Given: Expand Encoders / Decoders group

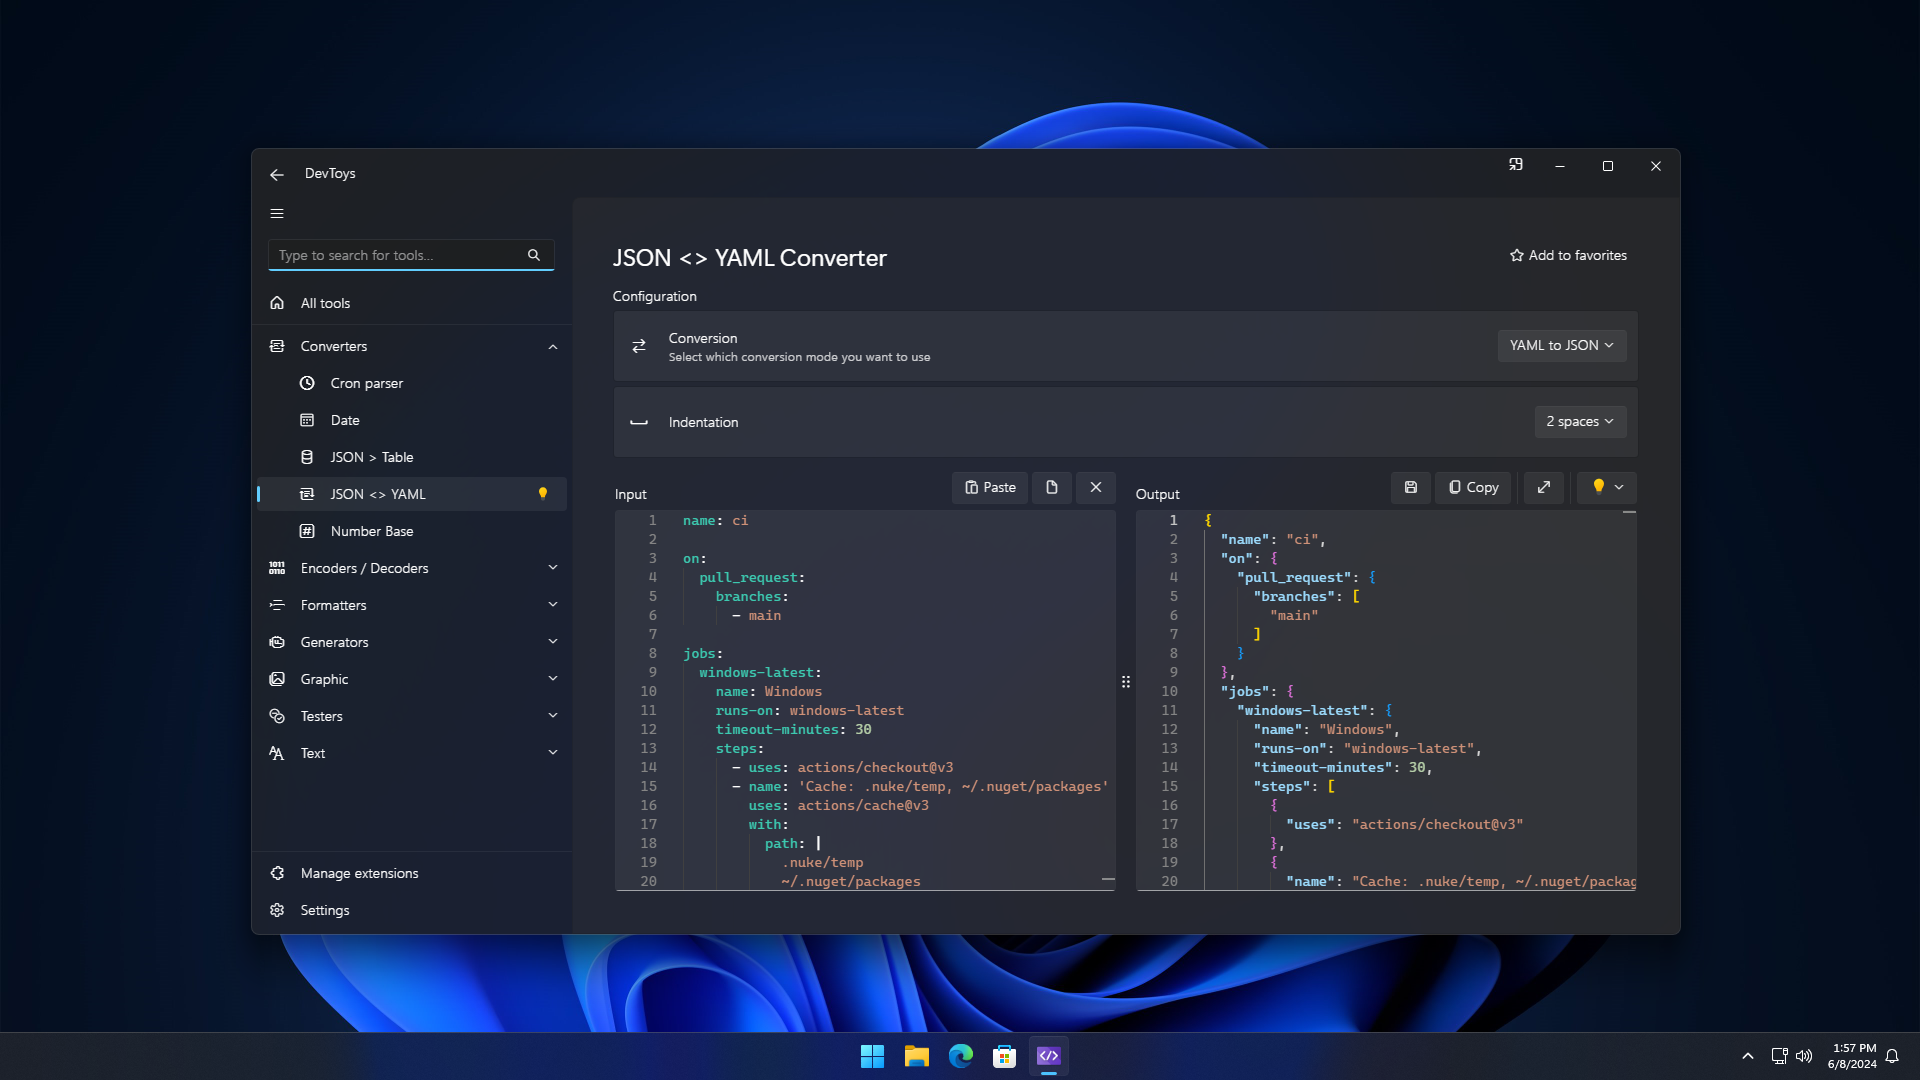Looking at the screenshot, I should click(412, 568).
